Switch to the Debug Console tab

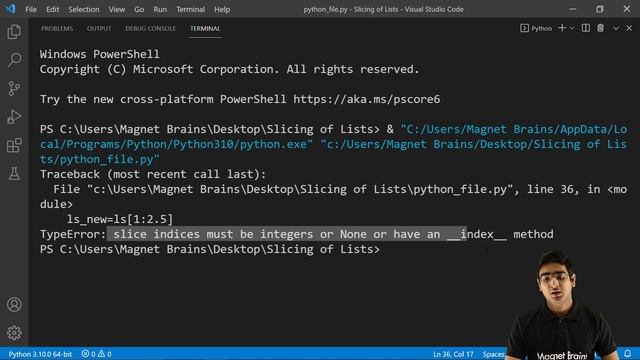[150, 29]
